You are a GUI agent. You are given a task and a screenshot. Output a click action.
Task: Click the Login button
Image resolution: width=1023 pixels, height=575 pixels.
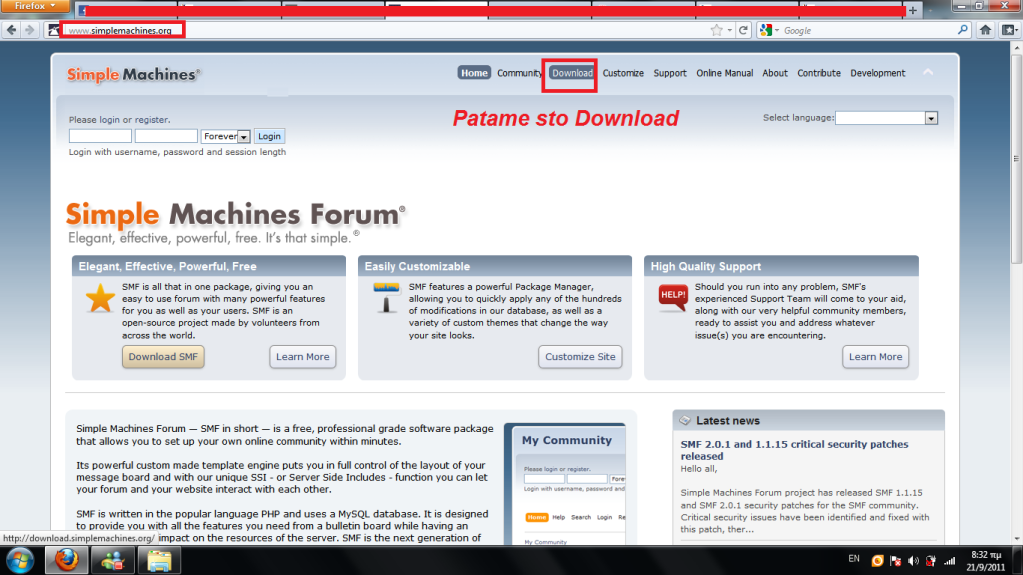point(269,136)
